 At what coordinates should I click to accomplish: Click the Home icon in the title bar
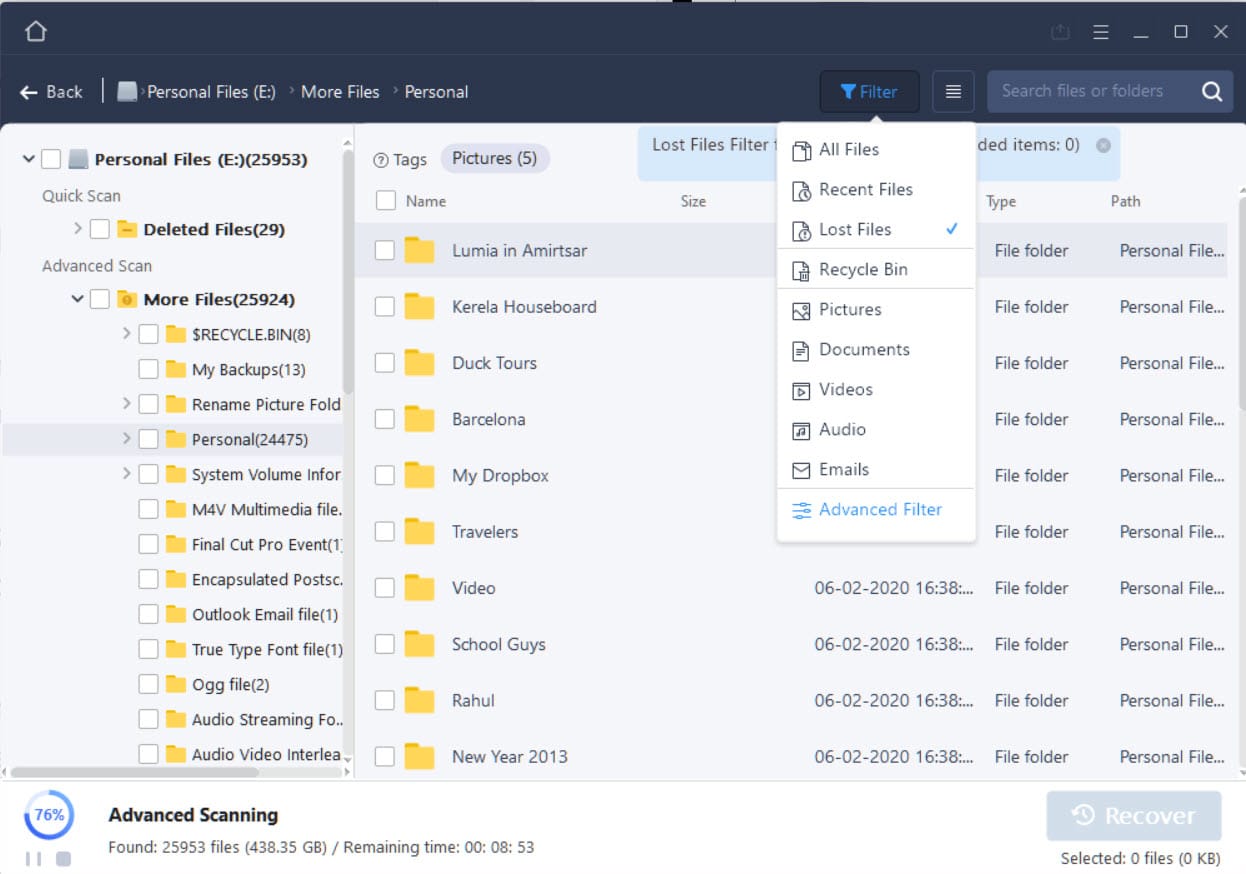(36, 30)
